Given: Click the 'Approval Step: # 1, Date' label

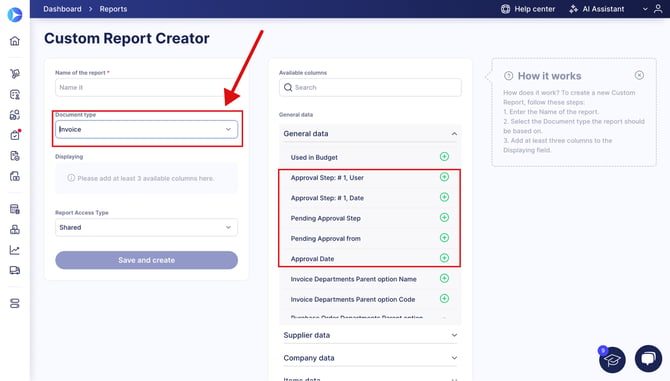Looking at the screenshot, I should pos(327,198).
